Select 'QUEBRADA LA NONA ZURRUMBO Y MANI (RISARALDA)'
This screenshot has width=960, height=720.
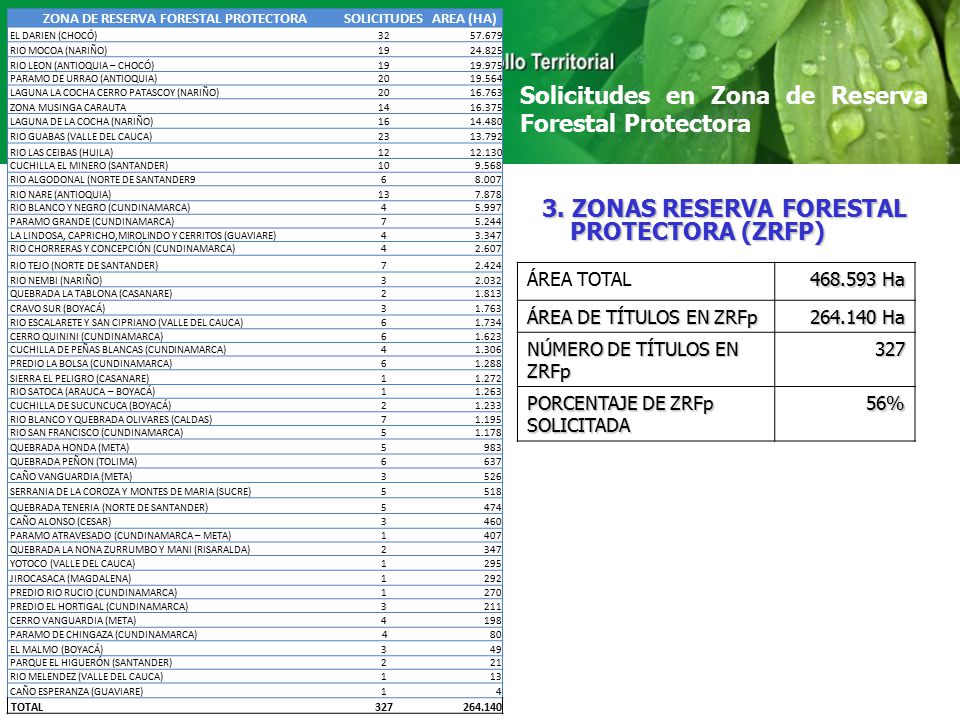pos(130,550)
